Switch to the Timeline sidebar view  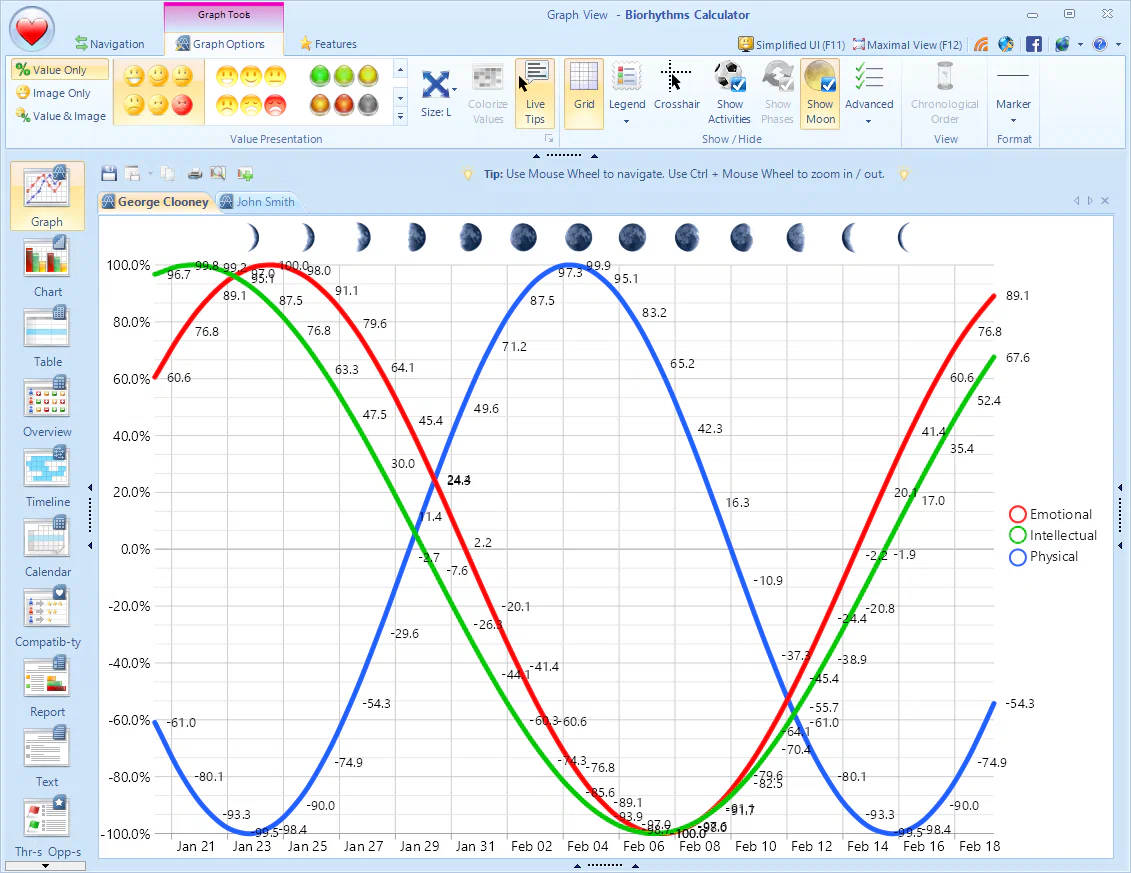(x=46, y=472)
